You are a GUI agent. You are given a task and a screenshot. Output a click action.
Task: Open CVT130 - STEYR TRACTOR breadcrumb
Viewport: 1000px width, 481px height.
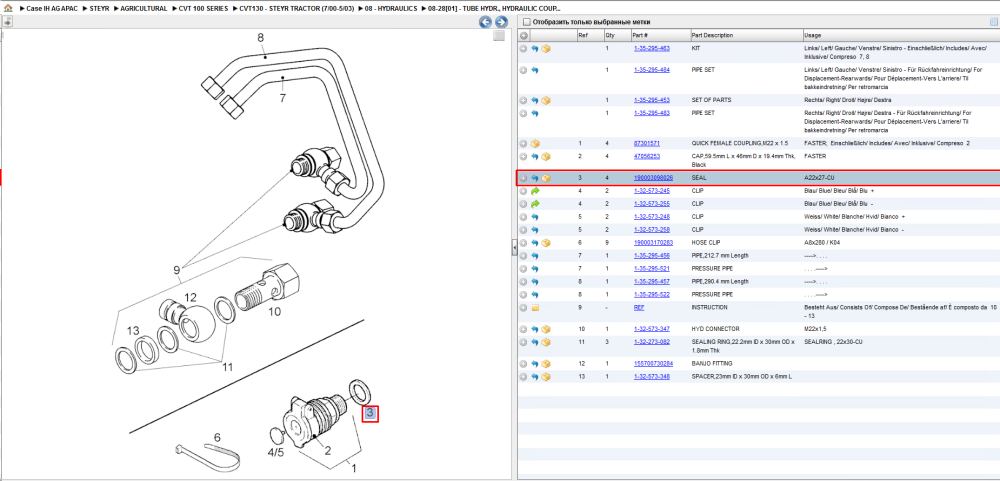click(297, 9)
